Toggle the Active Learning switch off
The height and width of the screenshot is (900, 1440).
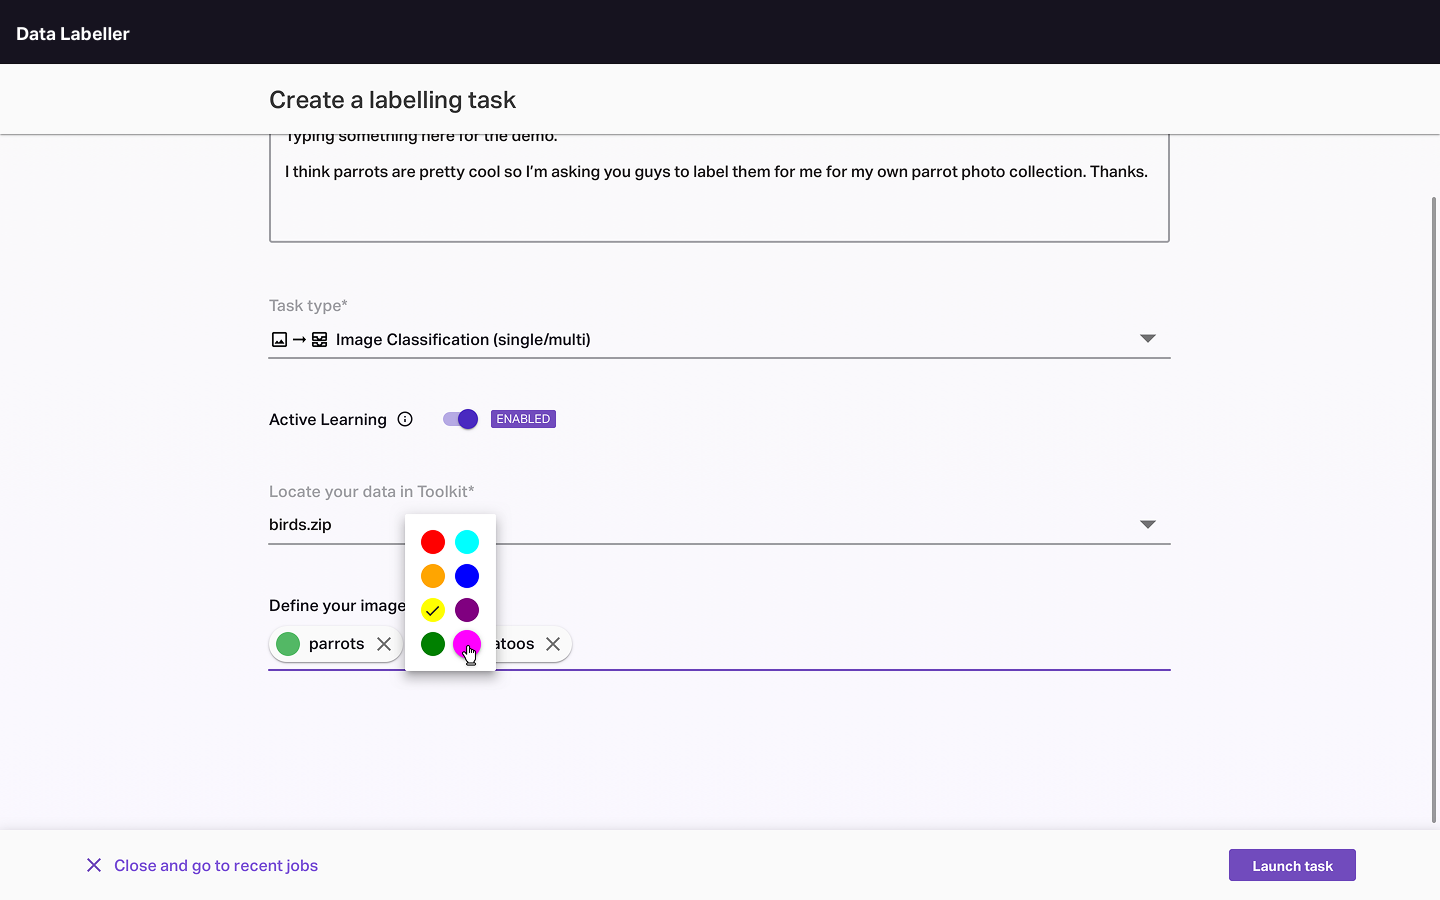point(461,419)
